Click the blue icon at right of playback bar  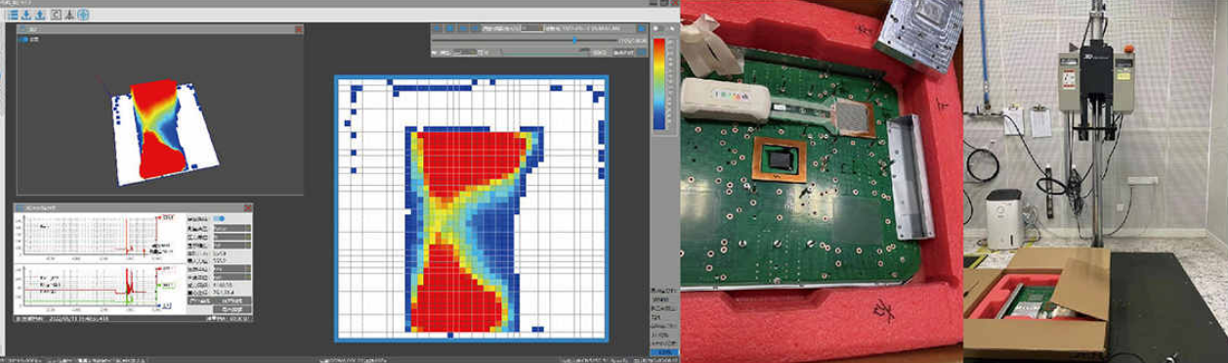(x=641, y=28)
